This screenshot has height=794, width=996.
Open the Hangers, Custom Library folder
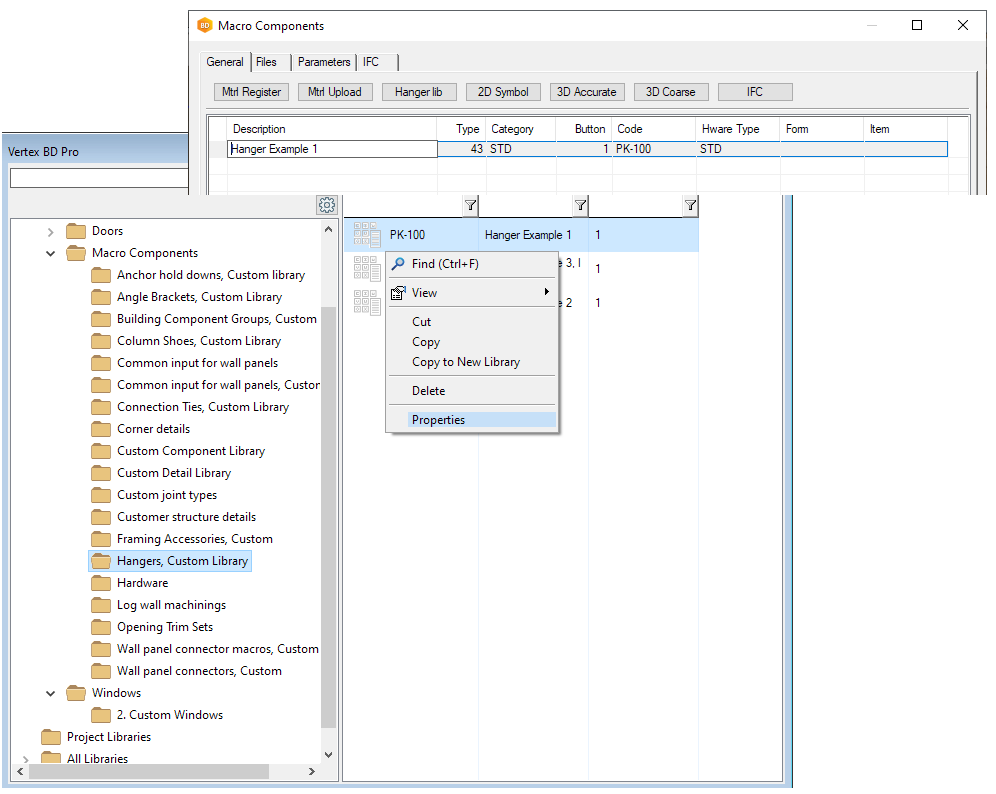(x=181, y=561)
